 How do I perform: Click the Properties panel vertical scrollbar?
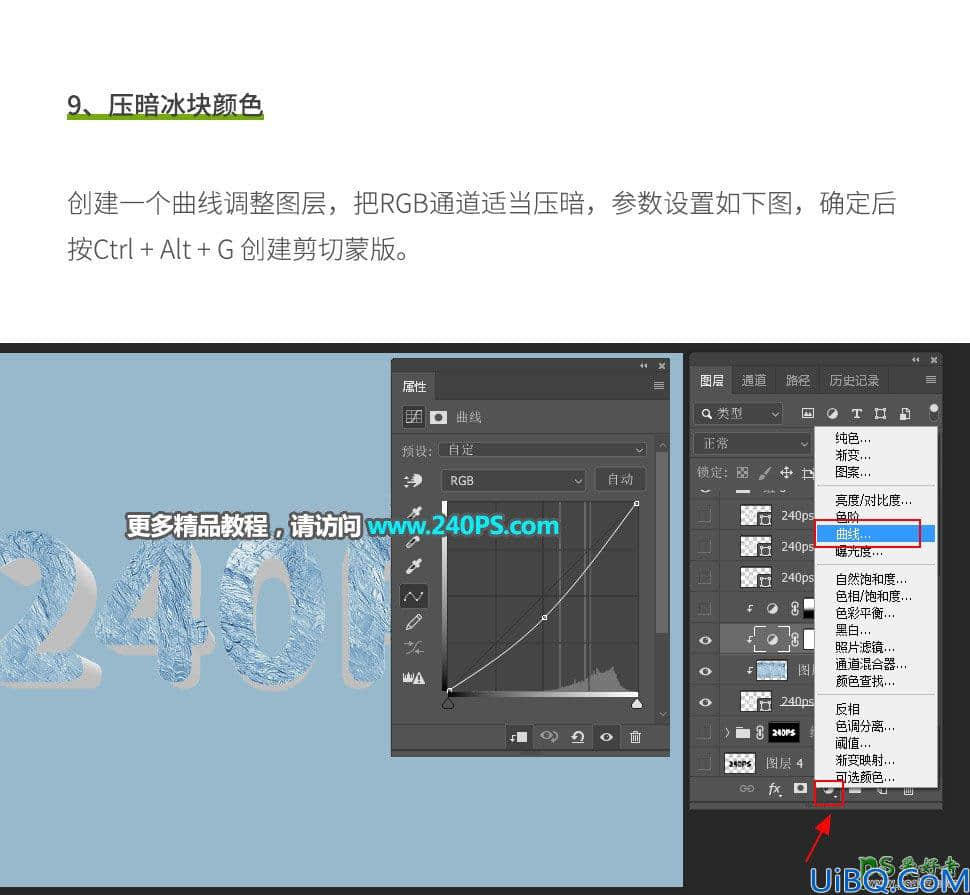coord(662,542)
